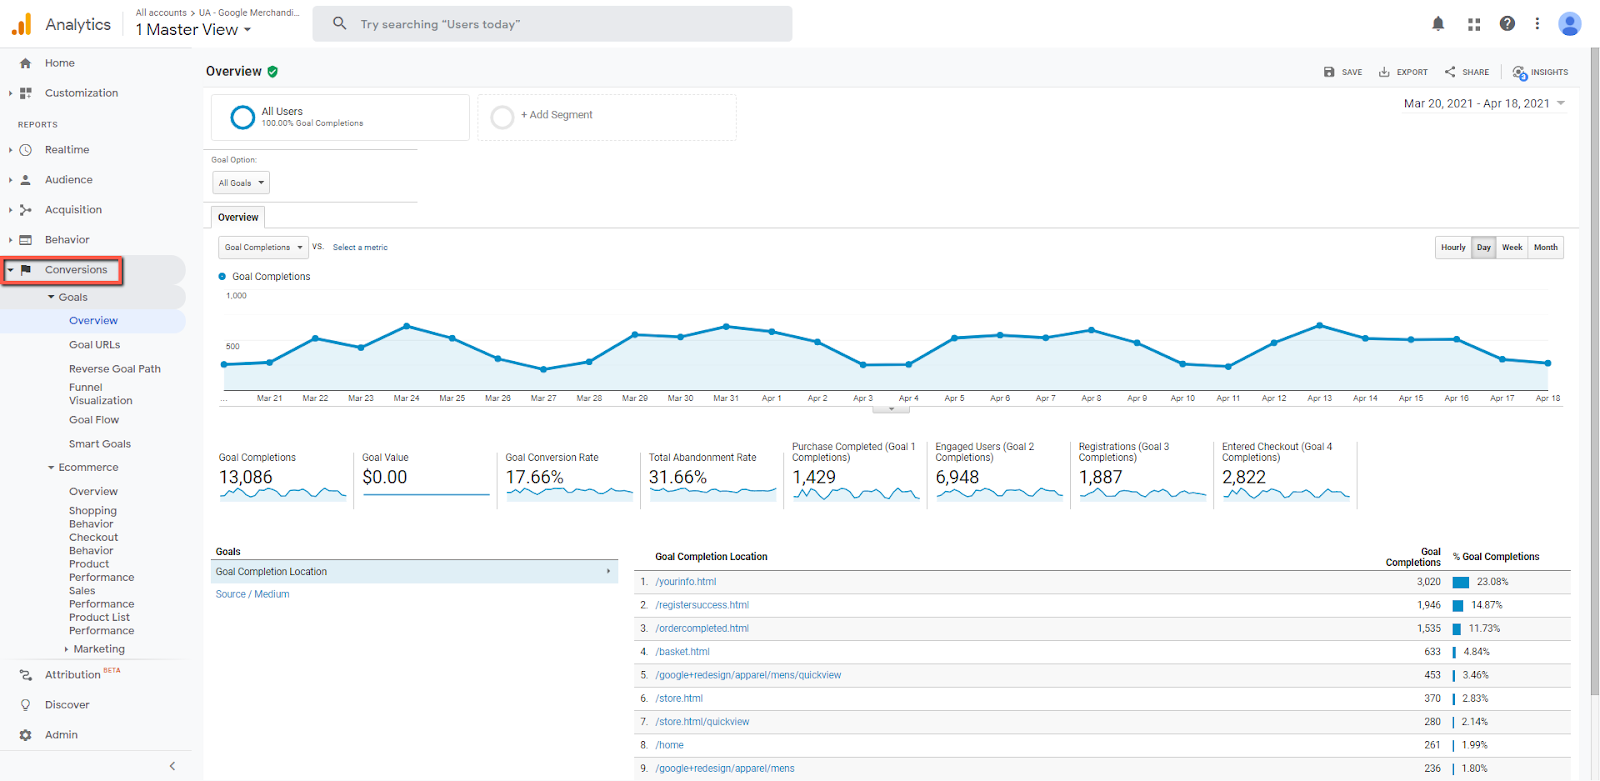Viewport: 1600px width, 781px height.
Task: Switch chart granularity to Day
Action: [1484, 248]
